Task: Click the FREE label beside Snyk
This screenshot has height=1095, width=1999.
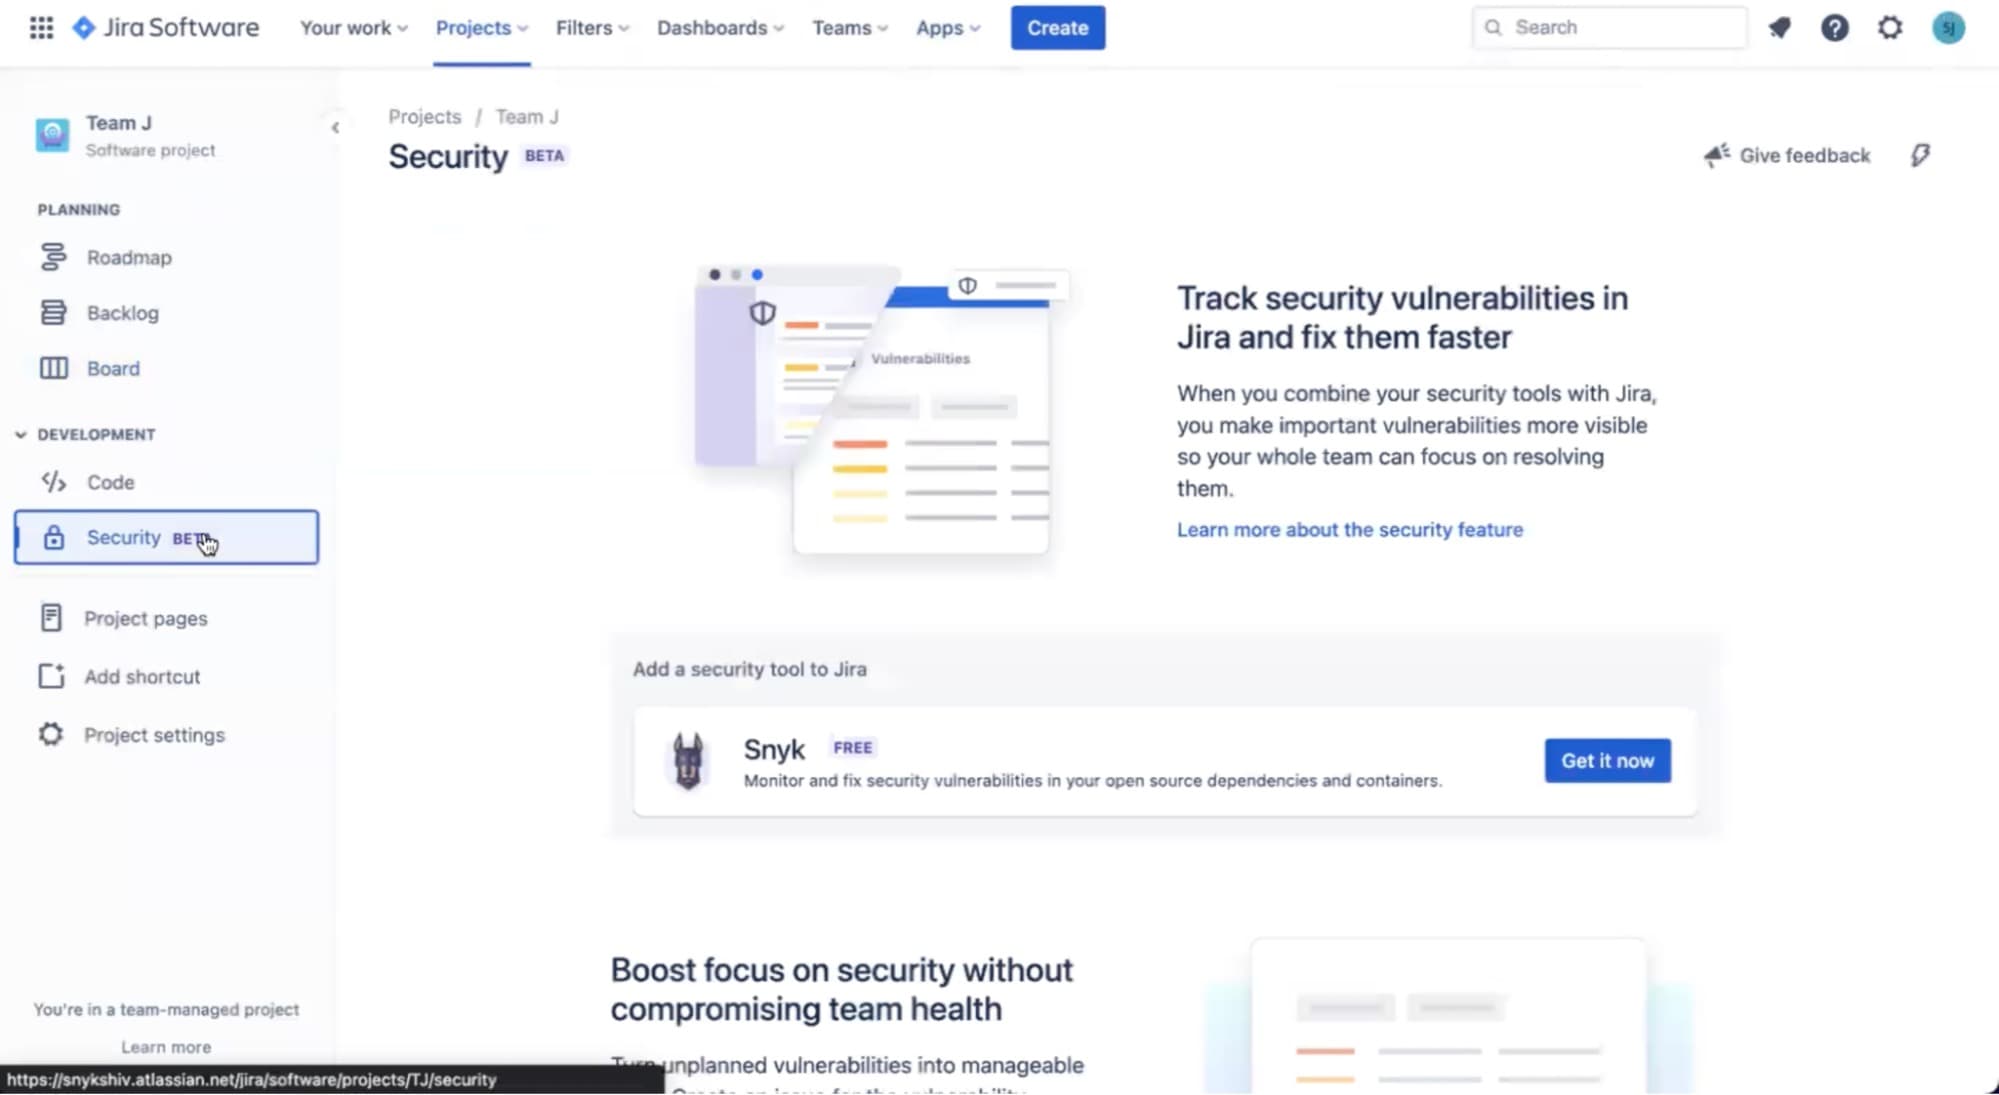Action: [852, 747]
